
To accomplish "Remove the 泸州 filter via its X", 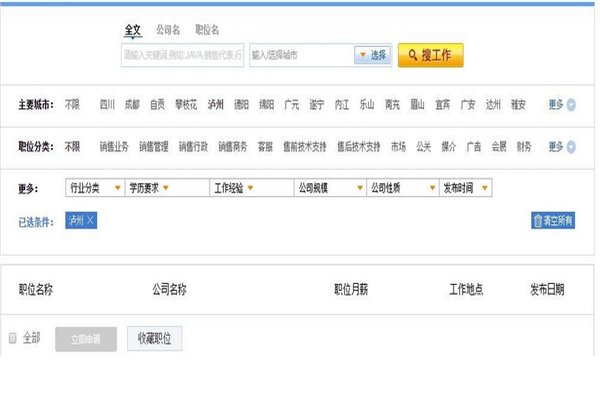I will coord(90,220).
